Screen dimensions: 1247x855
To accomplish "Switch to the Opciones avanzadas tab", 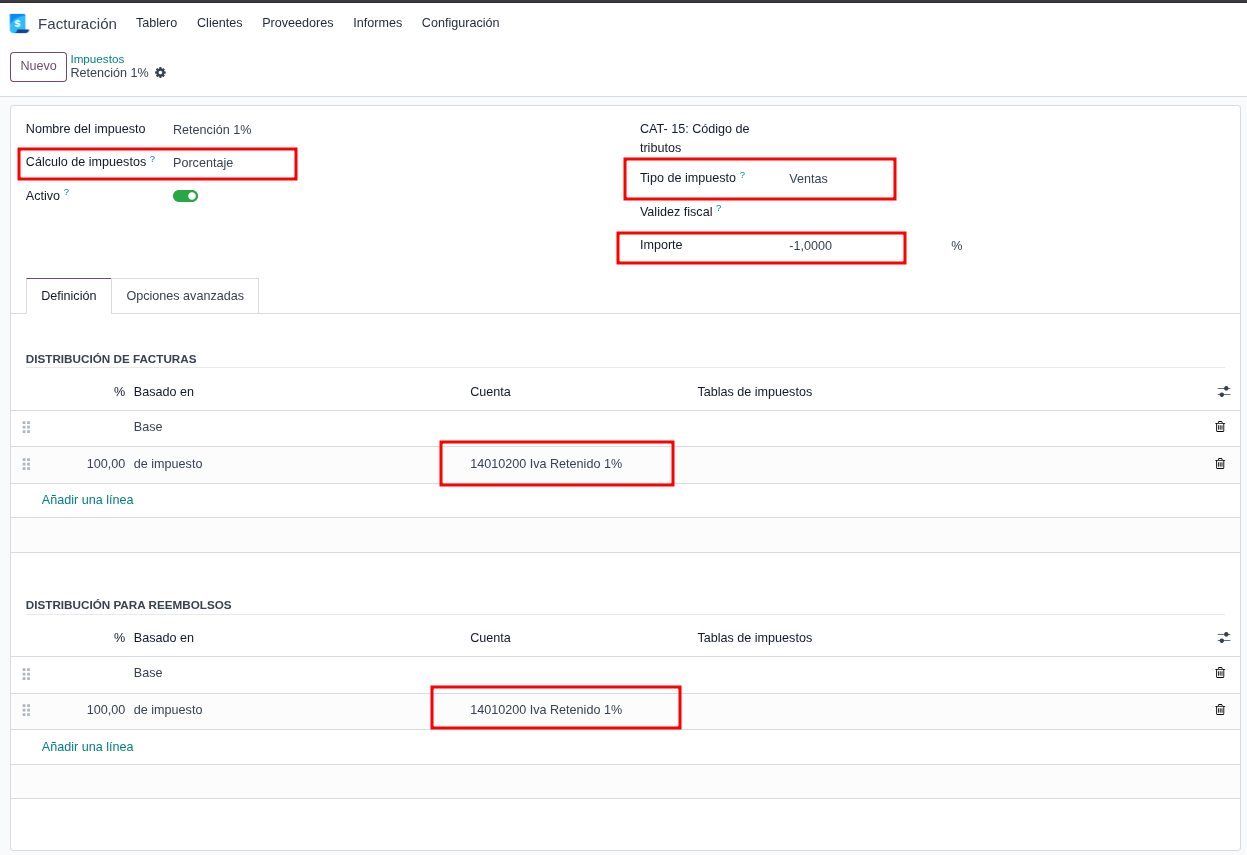I will point(185,296).
